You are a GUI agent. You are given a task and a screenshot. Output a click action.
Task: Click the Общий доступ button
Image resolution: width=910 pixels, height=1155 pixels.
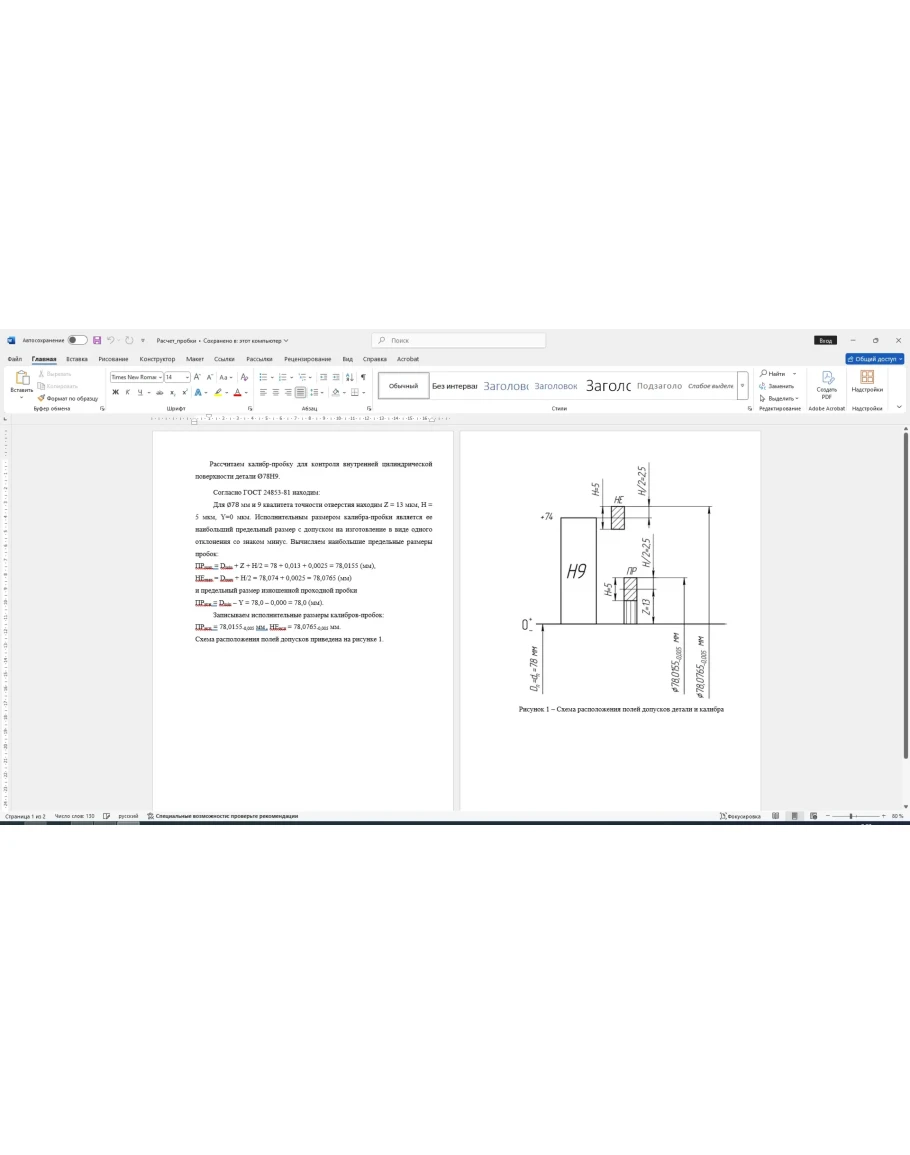(875, 359)
